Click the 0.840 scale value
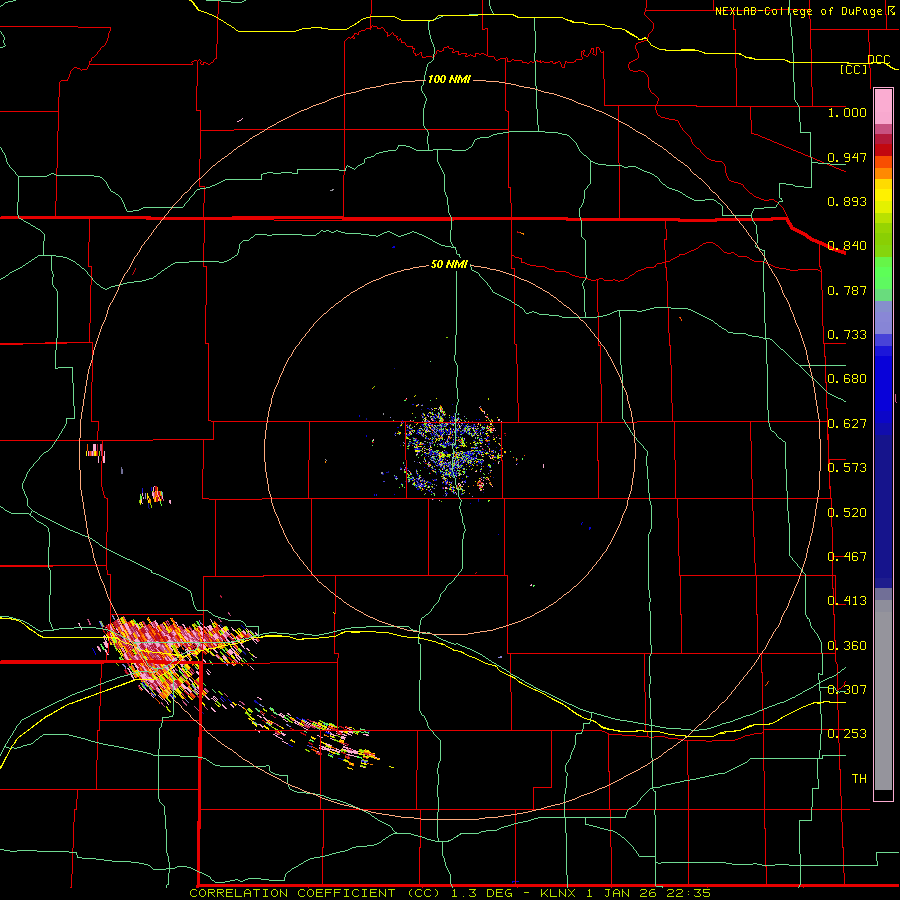 pos(847,246)
